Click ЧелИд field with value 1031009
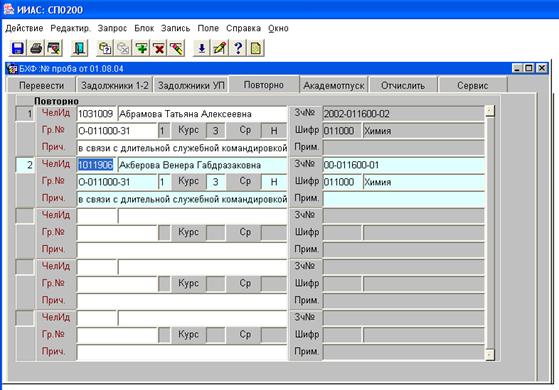 pos(96,114)
